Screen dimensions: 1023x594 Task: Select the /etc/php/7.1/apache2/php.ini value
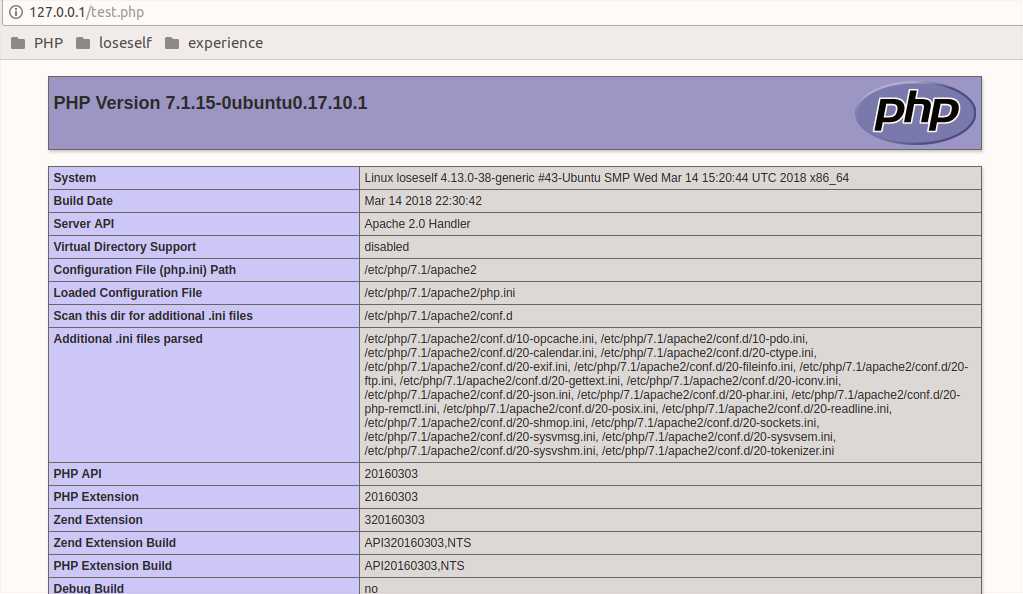(439, 292)
